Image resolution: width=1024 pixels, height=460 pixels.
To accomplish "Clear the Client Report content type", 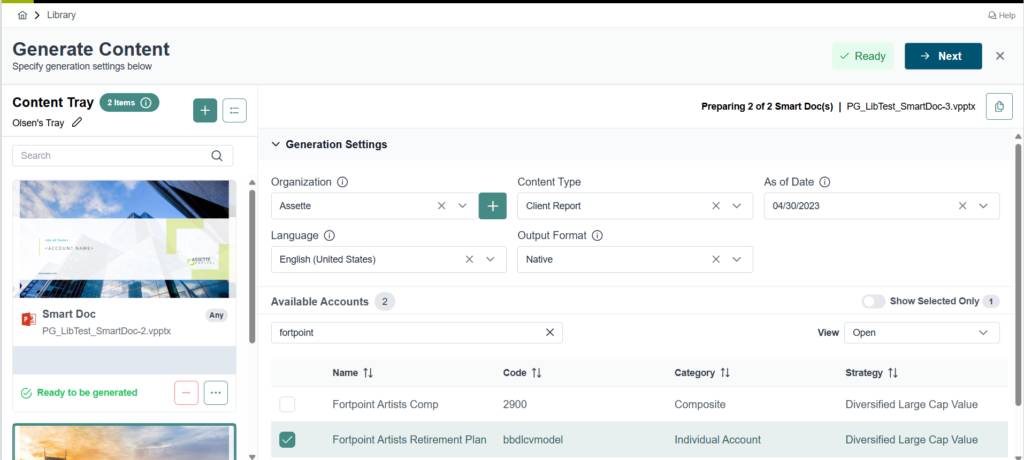I will click(x=716, y=206).
